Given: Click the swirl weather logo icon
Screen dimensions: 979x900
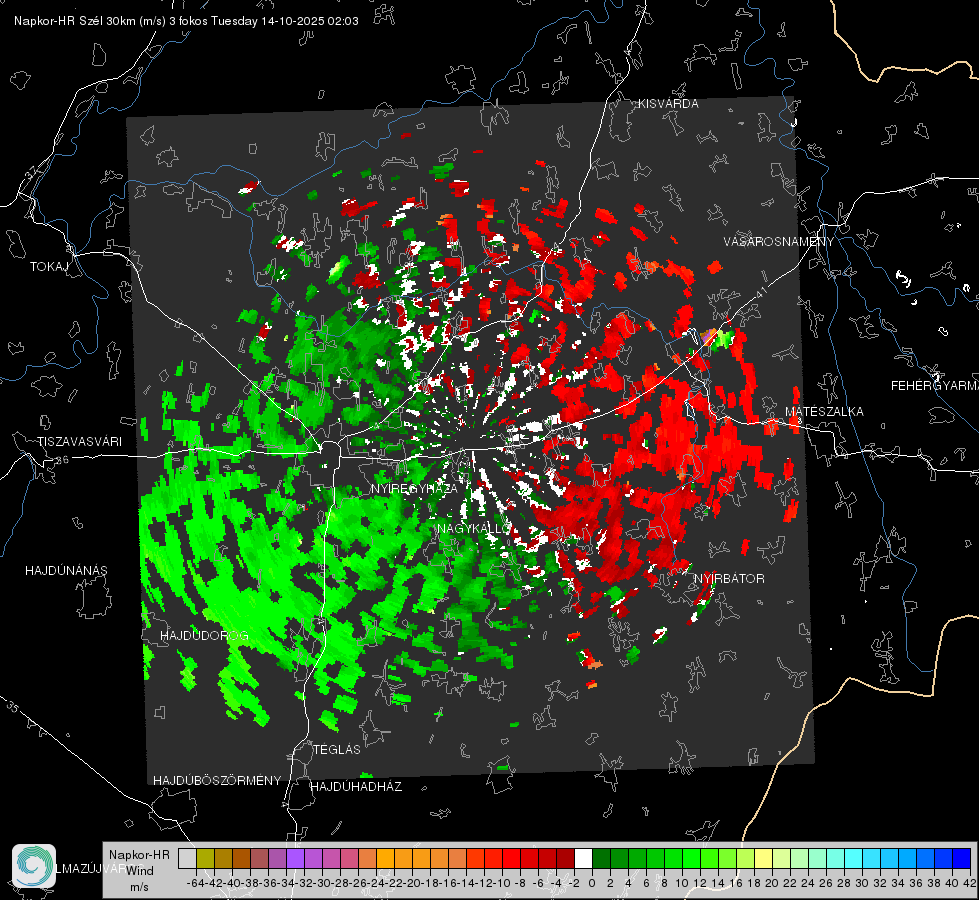Looking at the screenshot, I should click(34, 866).
